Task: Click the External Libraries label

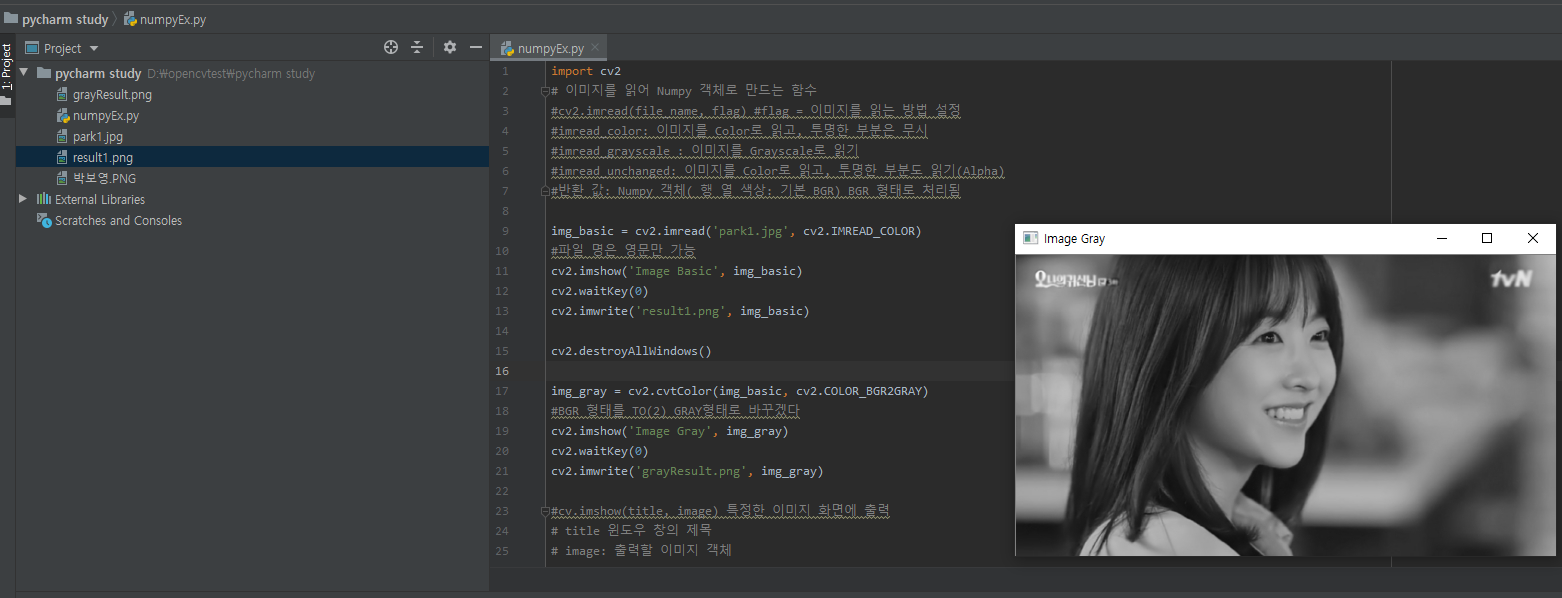Action: point(100,199)
